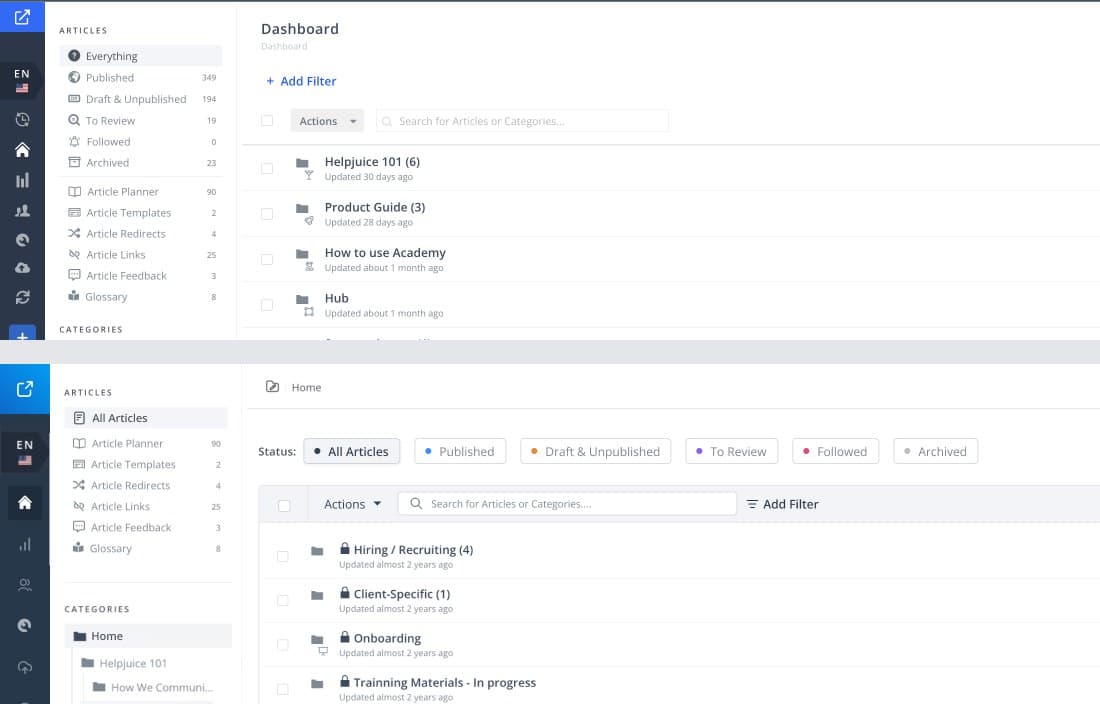This screenshot has width=1100, height=704.
Task: Click the Home folder icon under Categories
Action: [x=80, y=636]
